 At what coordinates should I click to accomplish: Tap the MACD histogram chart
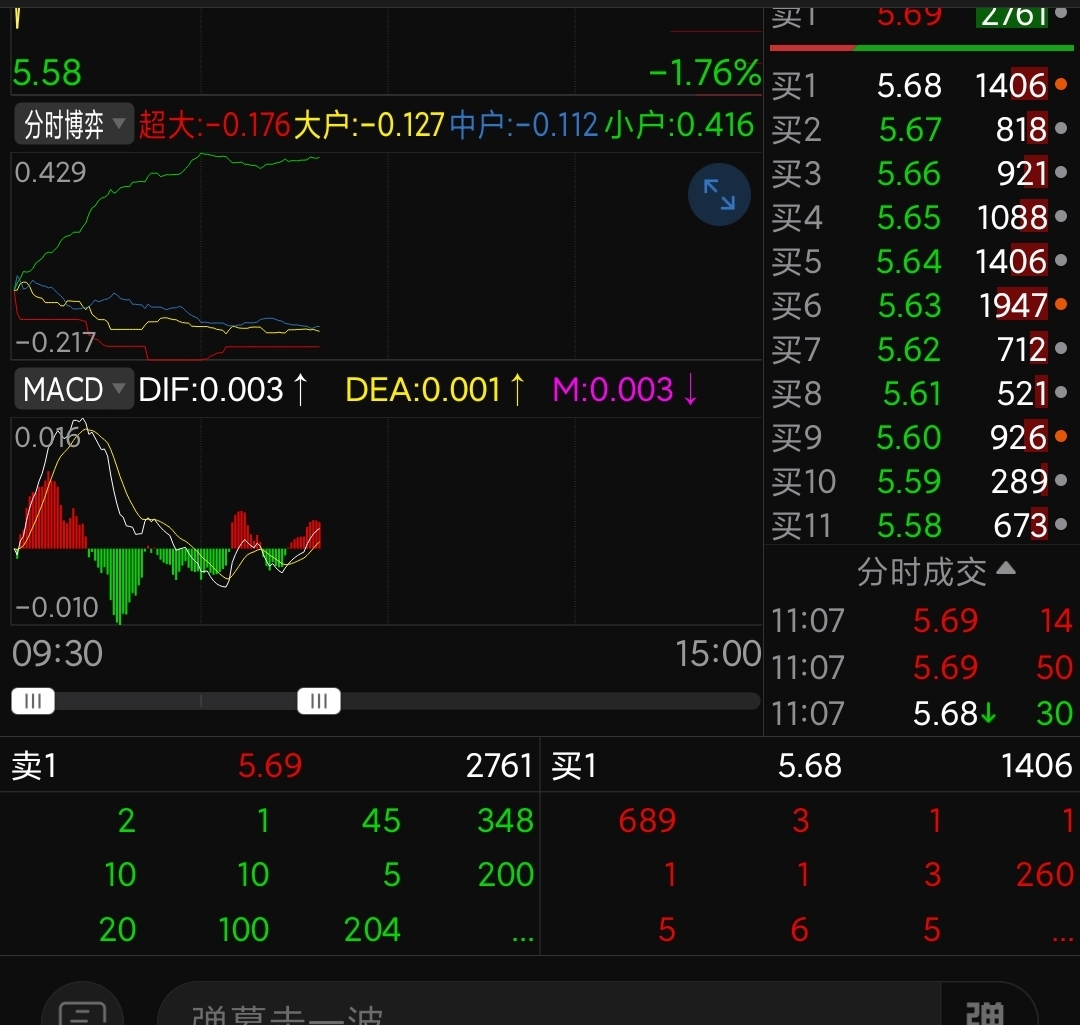[x=386, y=521]
